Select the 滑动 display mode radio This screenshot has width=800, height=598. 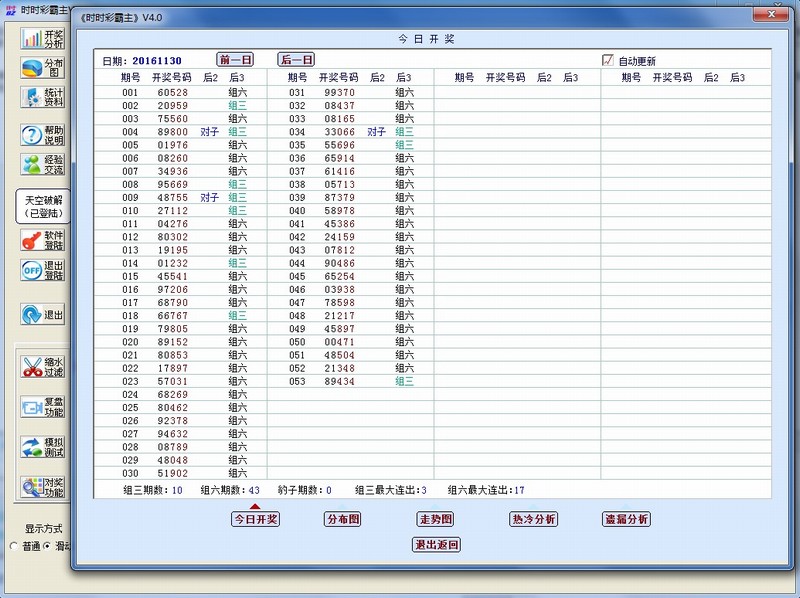click(45, 545)
